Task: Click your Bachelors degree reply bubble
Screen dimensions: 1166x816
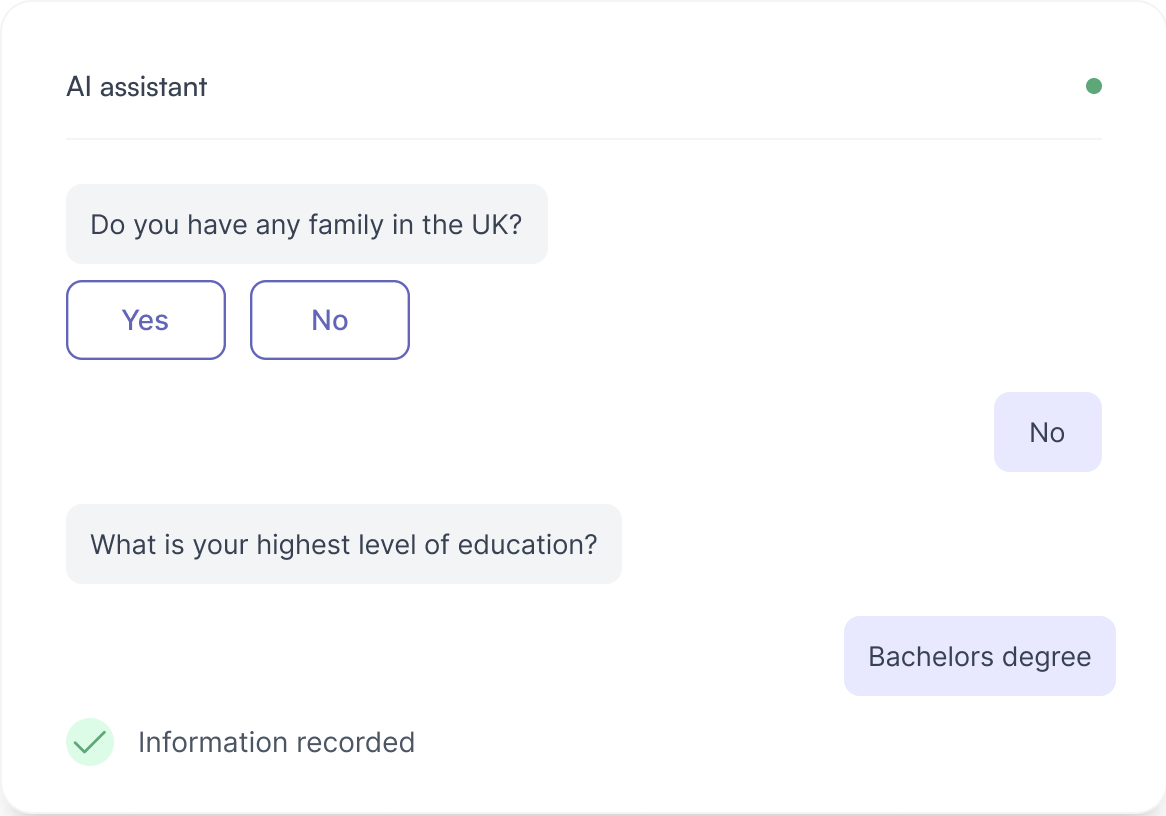Action: click(979, 656)
